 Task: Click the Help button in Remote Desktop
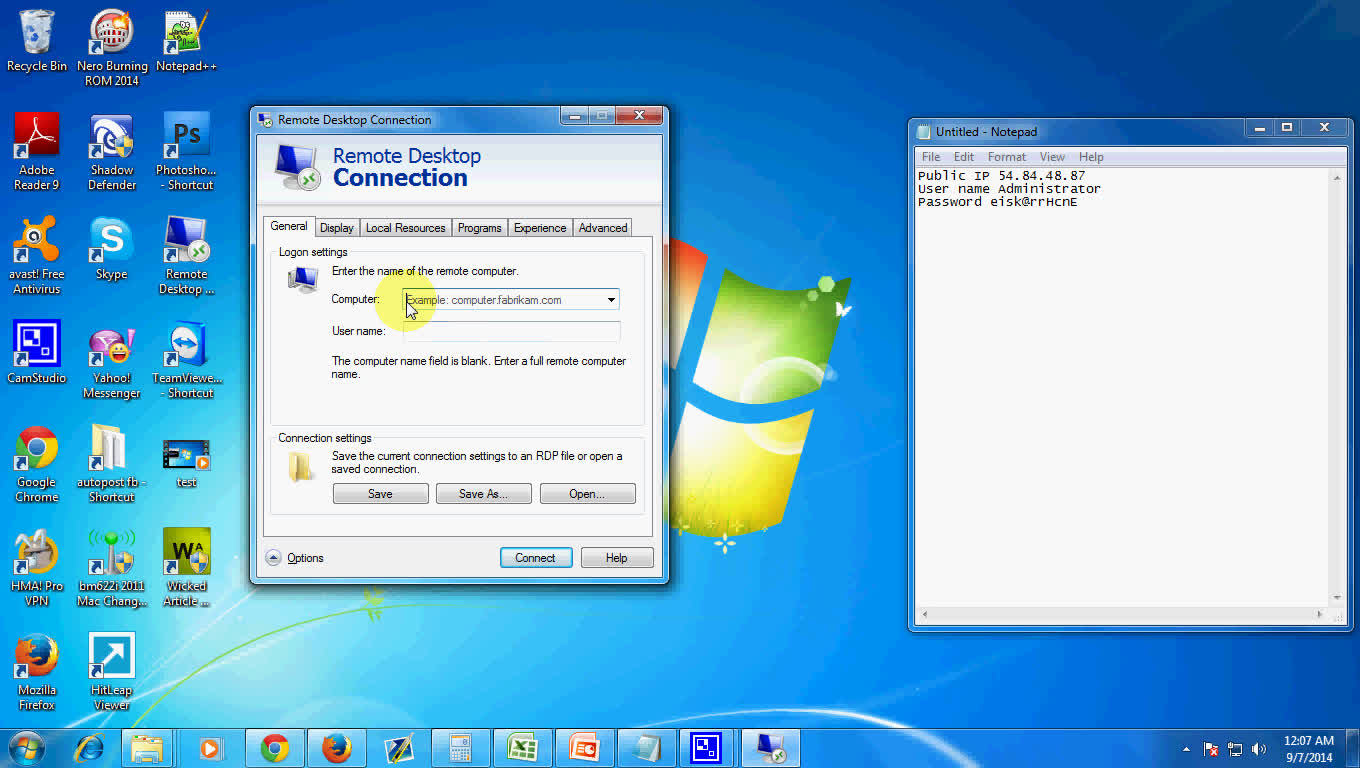617,558
